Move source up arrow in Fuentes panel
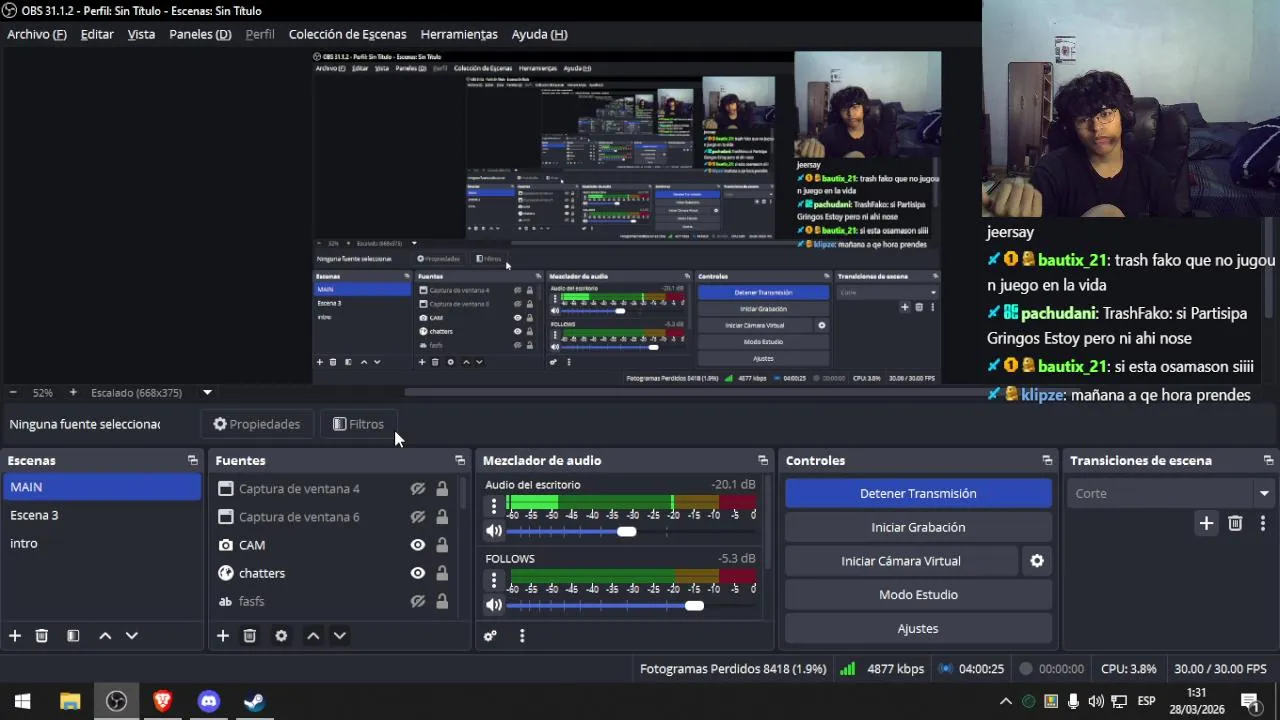The width and height of the screenshot is (1280, 720). point(313,636)
